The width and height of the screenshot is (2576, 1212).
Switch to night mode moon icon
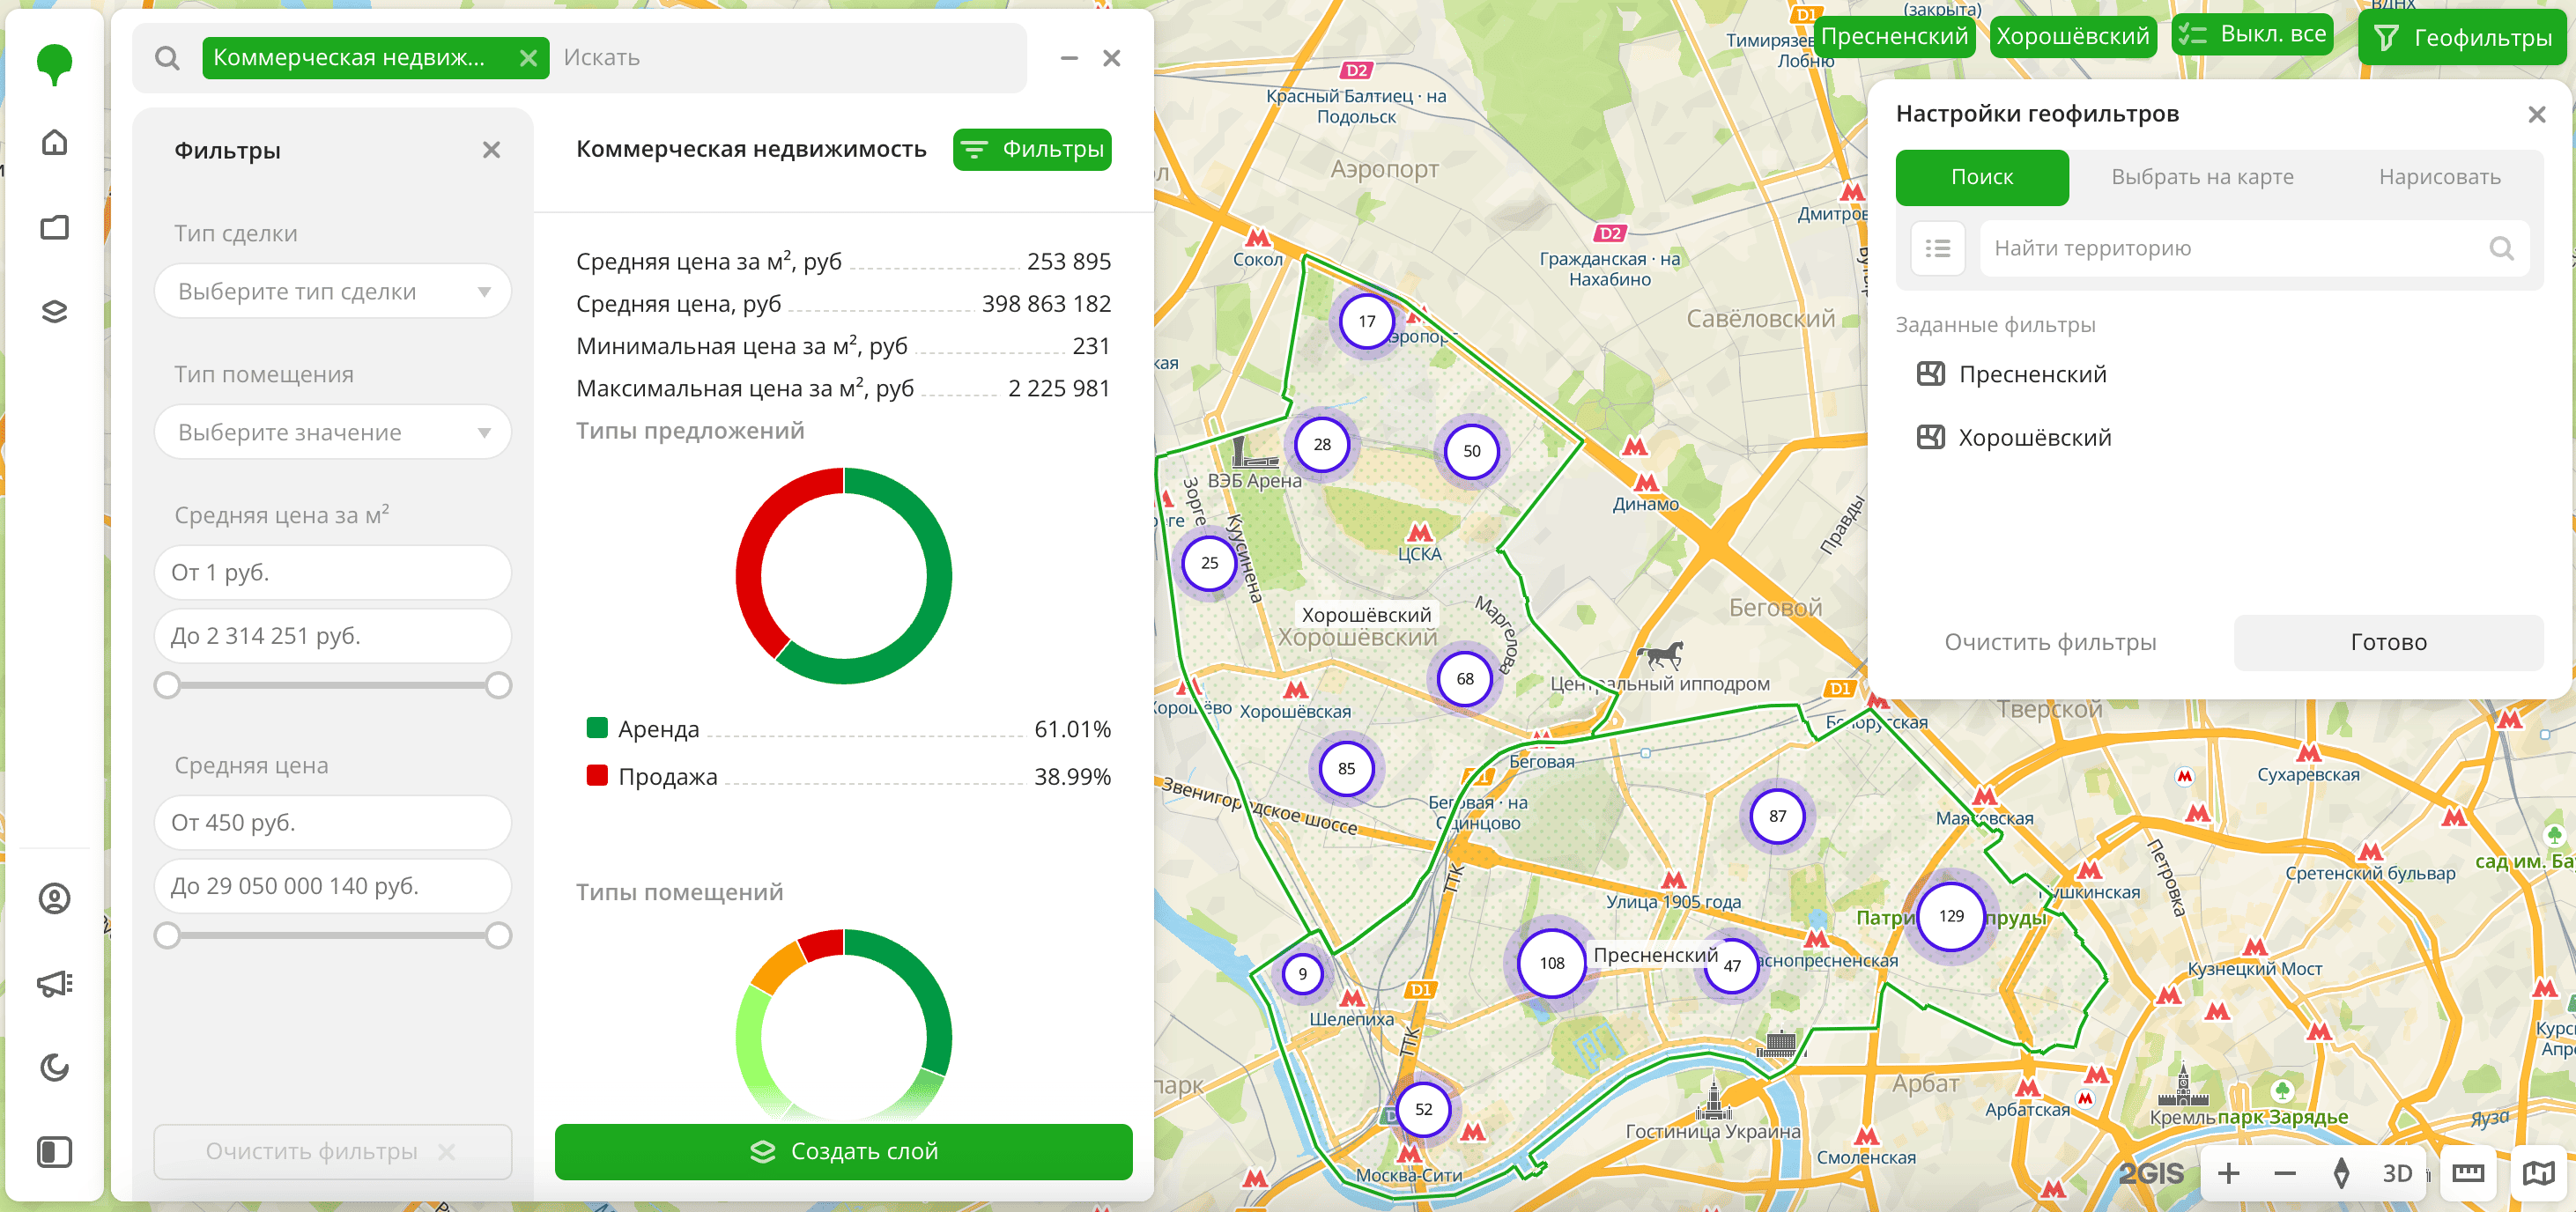click(55, 1068)
